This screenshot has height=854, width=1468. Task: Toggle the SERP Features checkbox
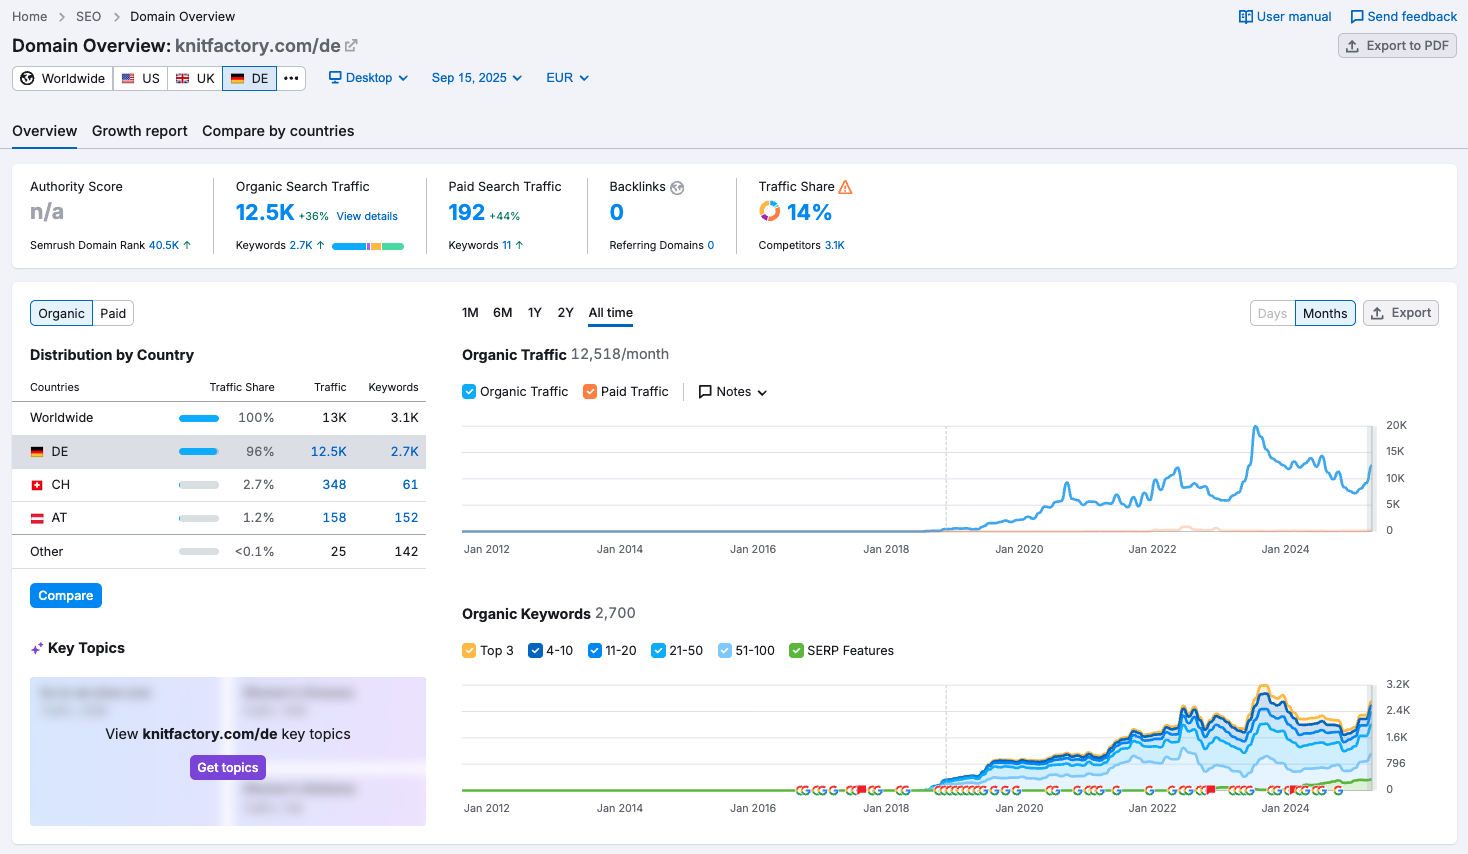coord(796,651)
